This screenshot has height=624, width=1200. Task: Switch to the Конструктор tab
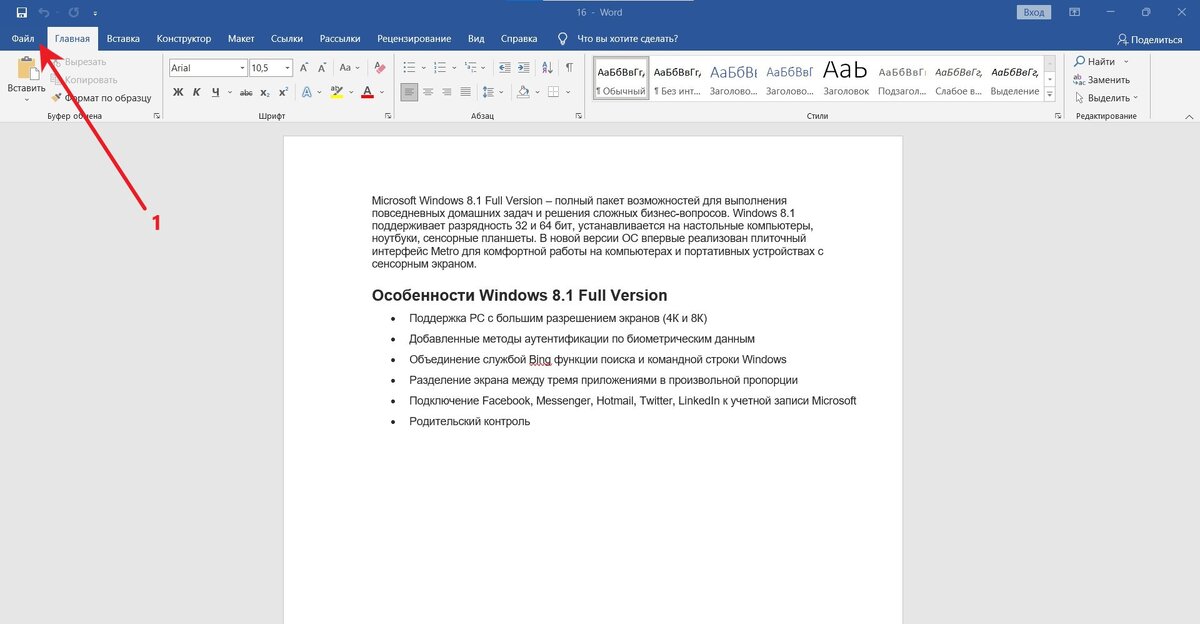[184, 39]
